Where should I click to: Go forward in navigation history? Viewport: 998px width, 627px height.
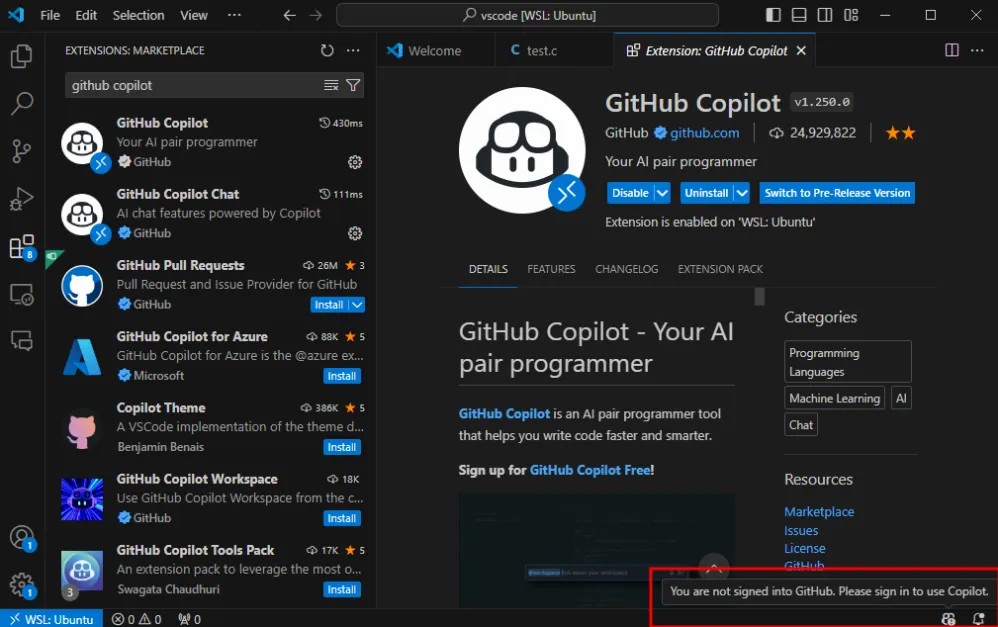click(316, 15)
